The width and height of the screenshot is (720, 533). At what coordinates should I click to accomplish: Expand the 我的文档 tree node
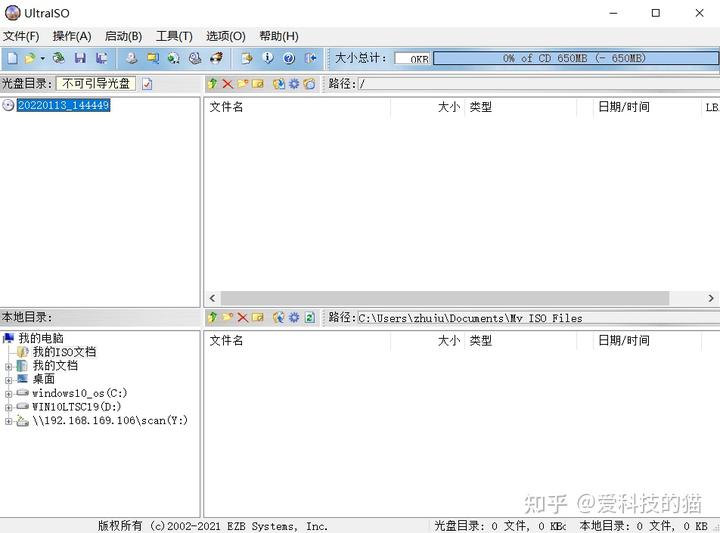pyautogui.click(x=8, y=367)
